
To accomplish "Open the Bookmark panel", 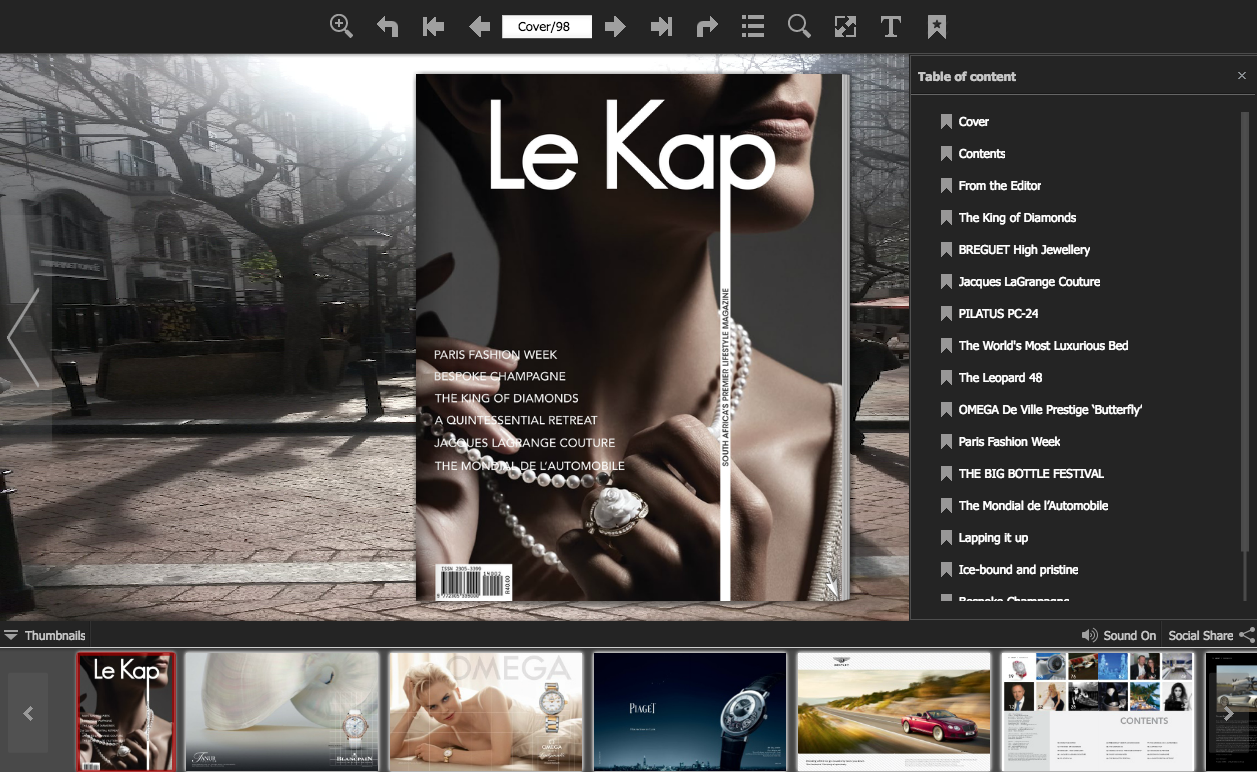I will point(936,26).
